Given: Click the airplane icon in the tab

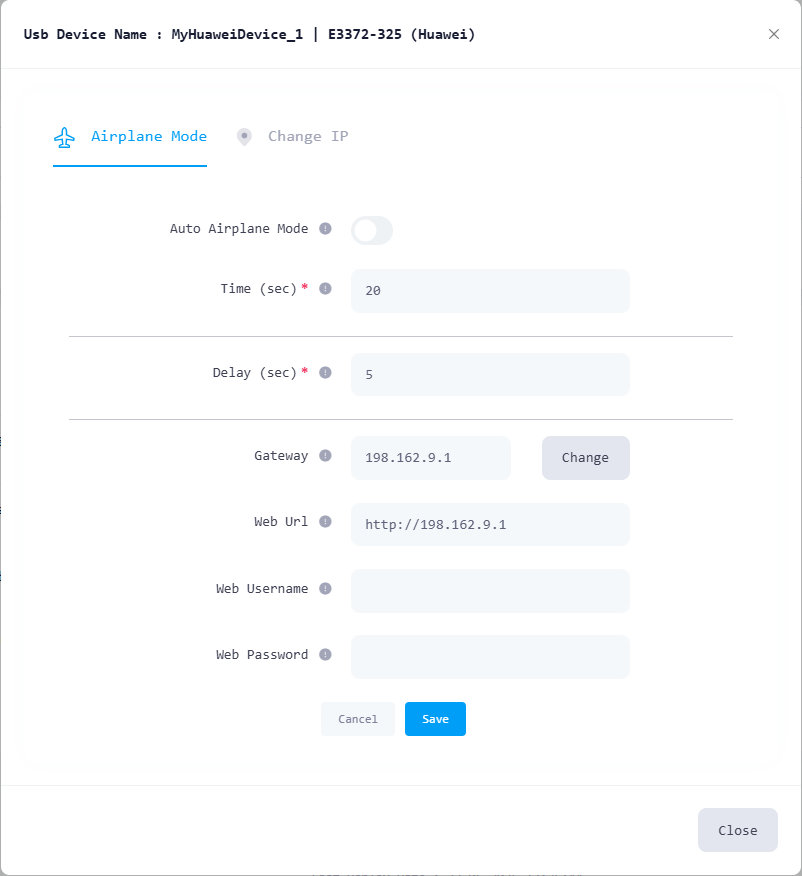Looking at the screenshot, I should [64, 137].
